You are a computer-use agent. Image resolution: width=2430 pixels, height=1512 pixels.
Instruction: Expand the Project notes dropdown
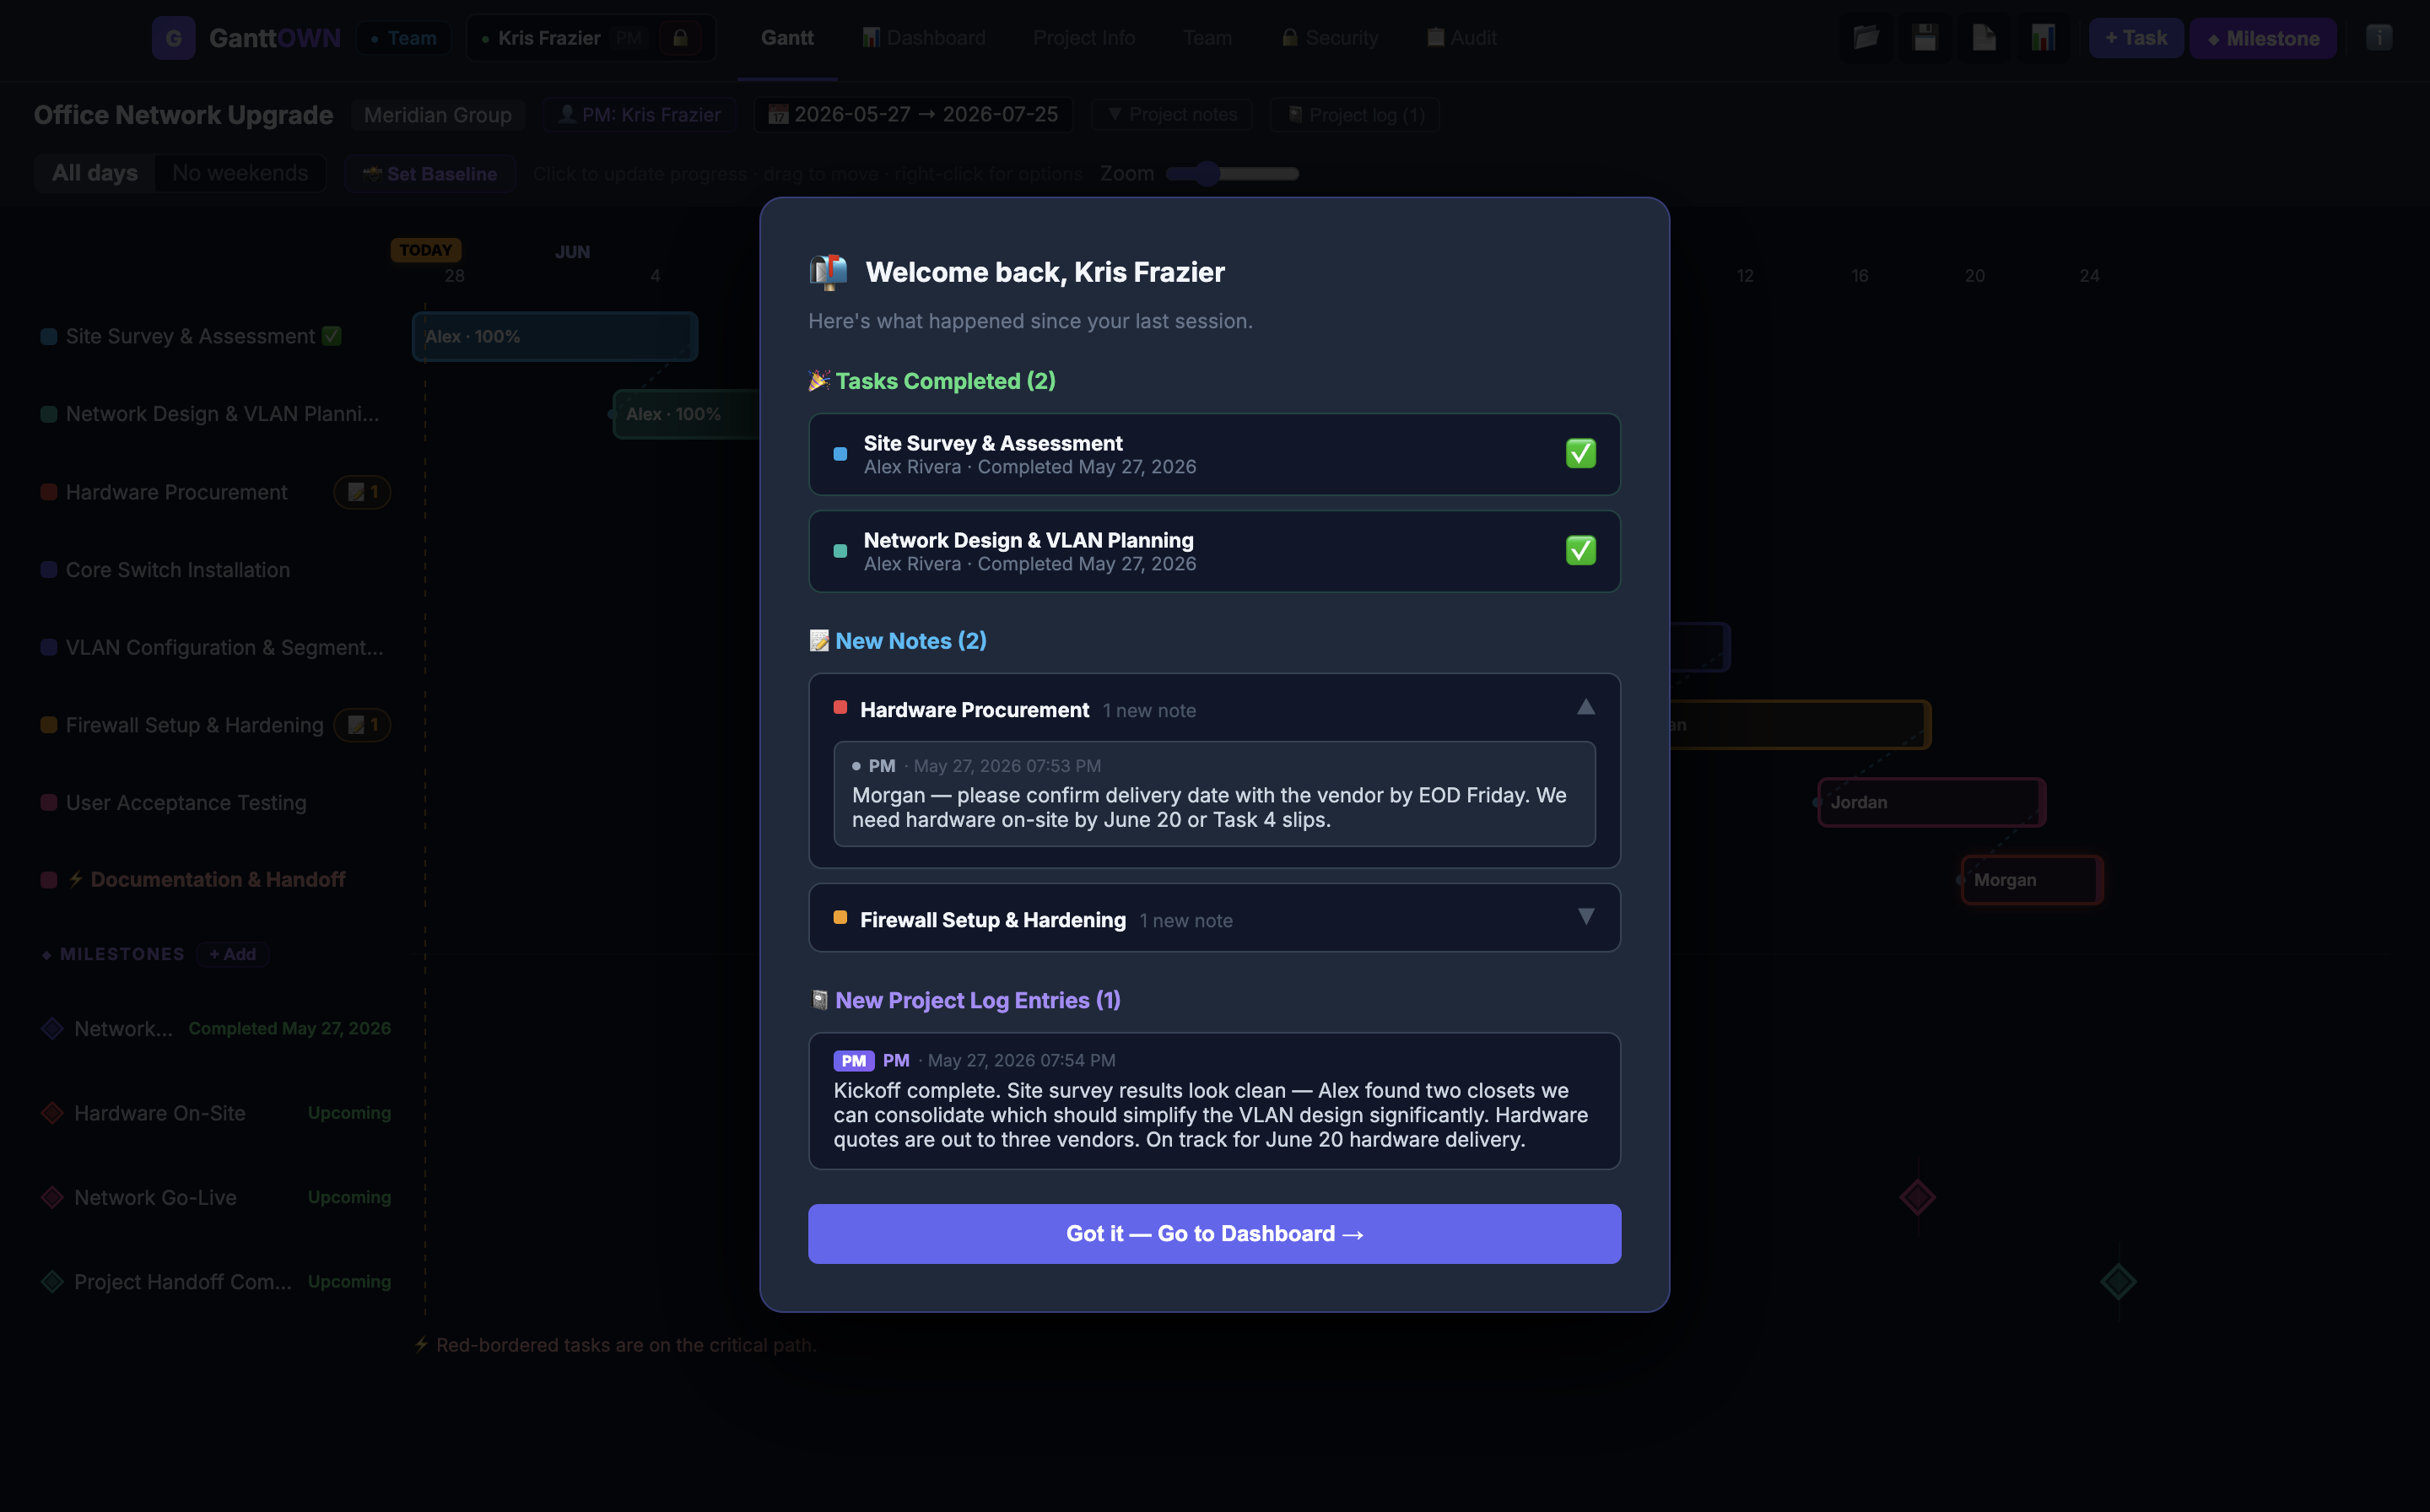tap(1173, 115)
